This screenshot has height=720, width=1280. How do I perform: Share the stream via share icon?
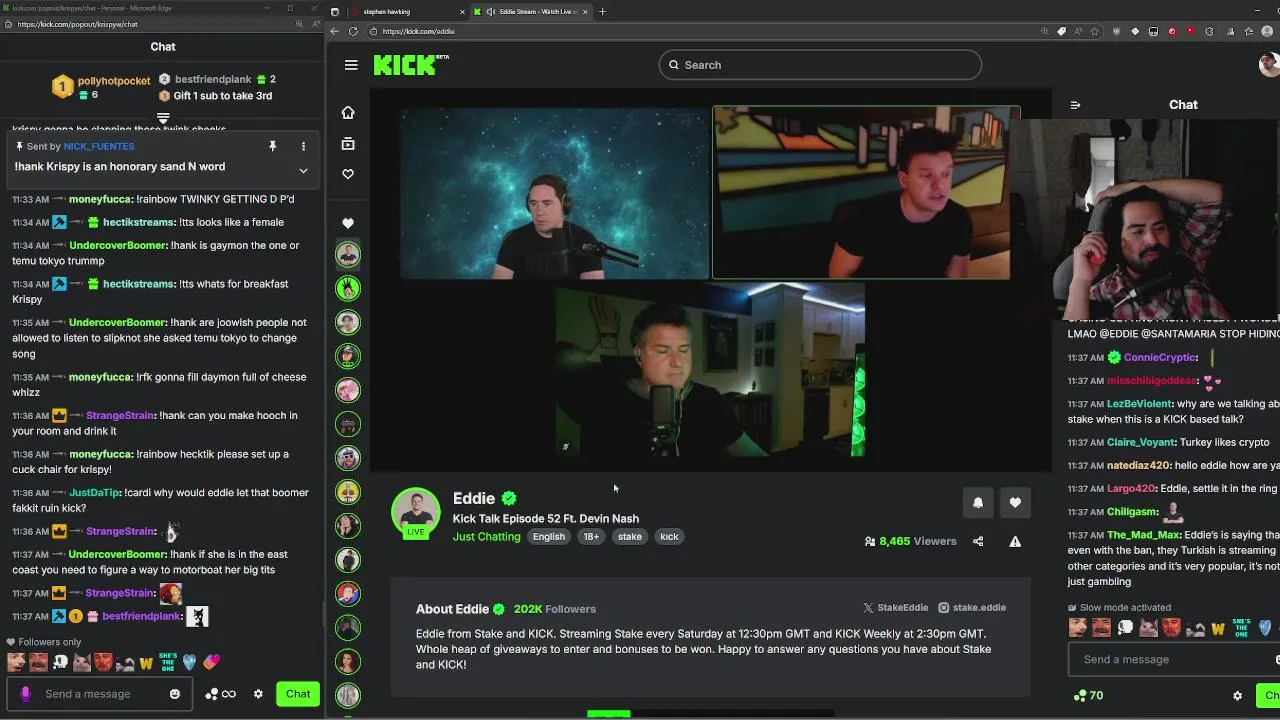pos(978,541)
